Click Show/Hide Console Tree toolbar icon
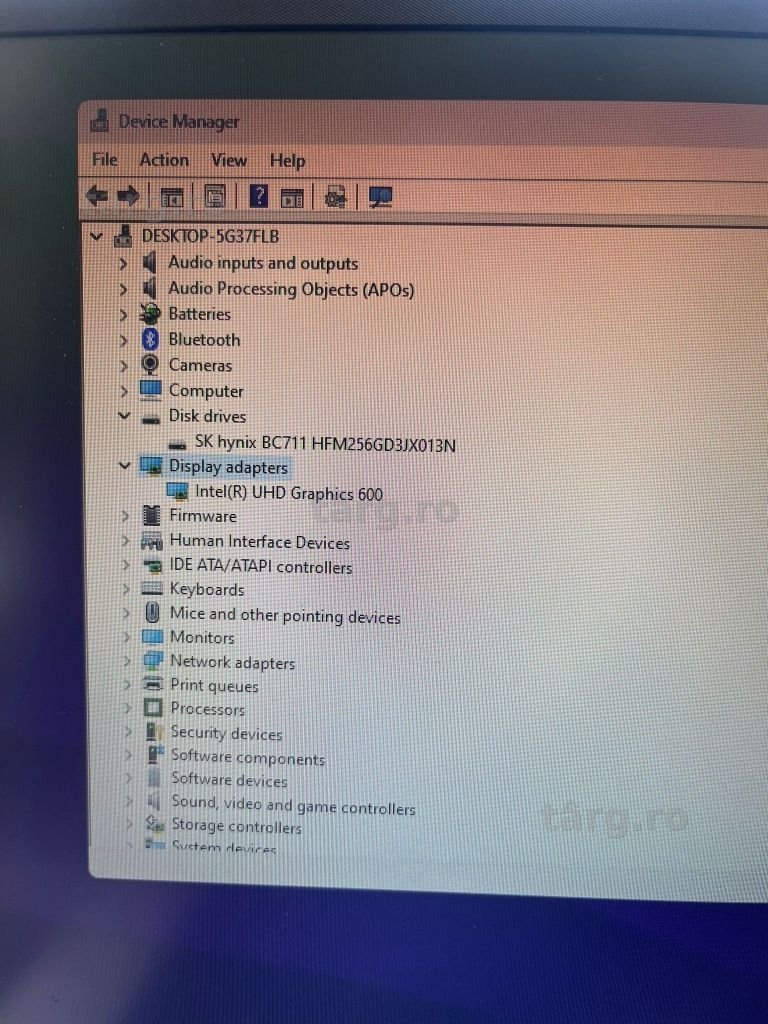The width and height of the screenshot is (768, 1024). click(172, 197)
